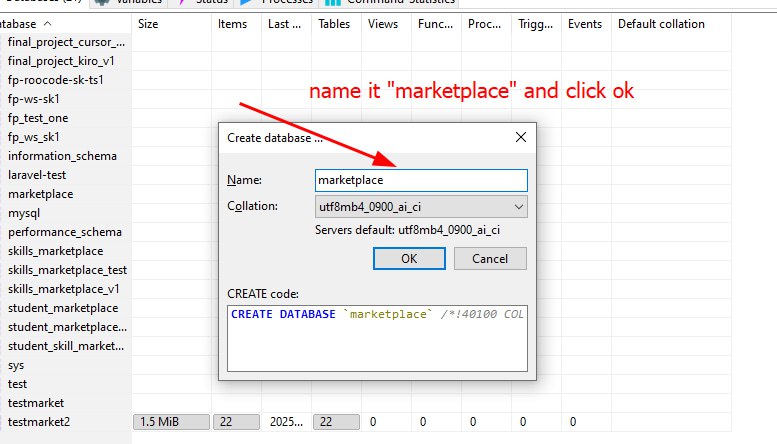Click testmarket2's Events count 0
Screen dimensions: 777x444
click(x=573, y=422)
